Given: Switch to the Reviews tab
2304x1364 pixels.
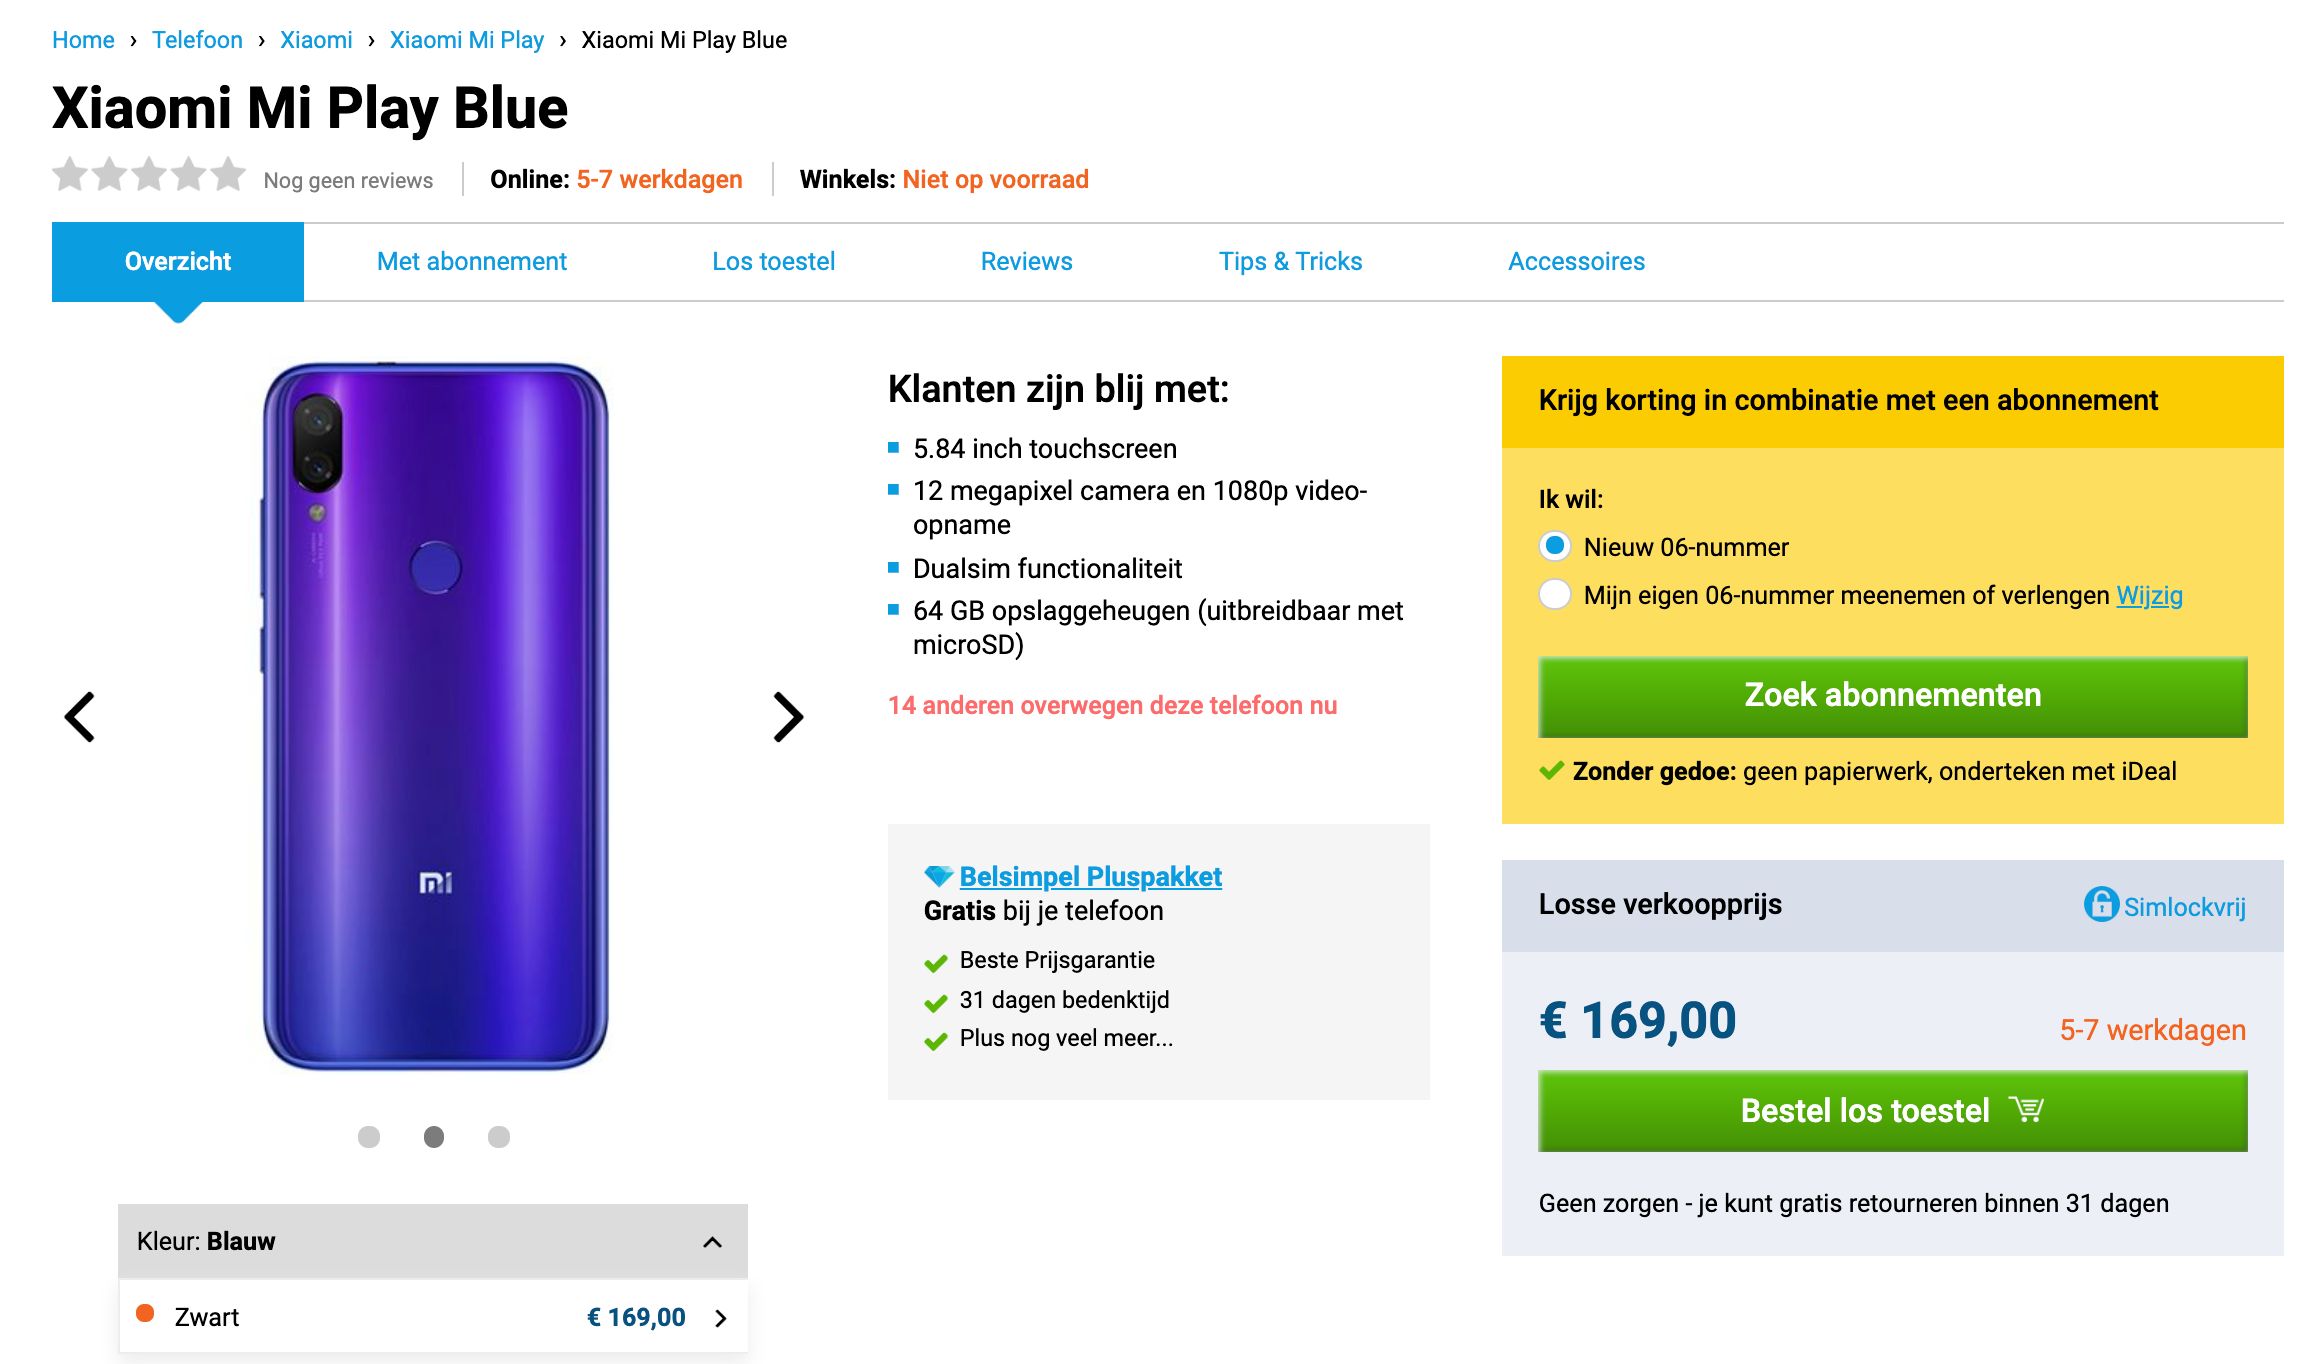Looking at the screenshot, I should click(1026, 261).
